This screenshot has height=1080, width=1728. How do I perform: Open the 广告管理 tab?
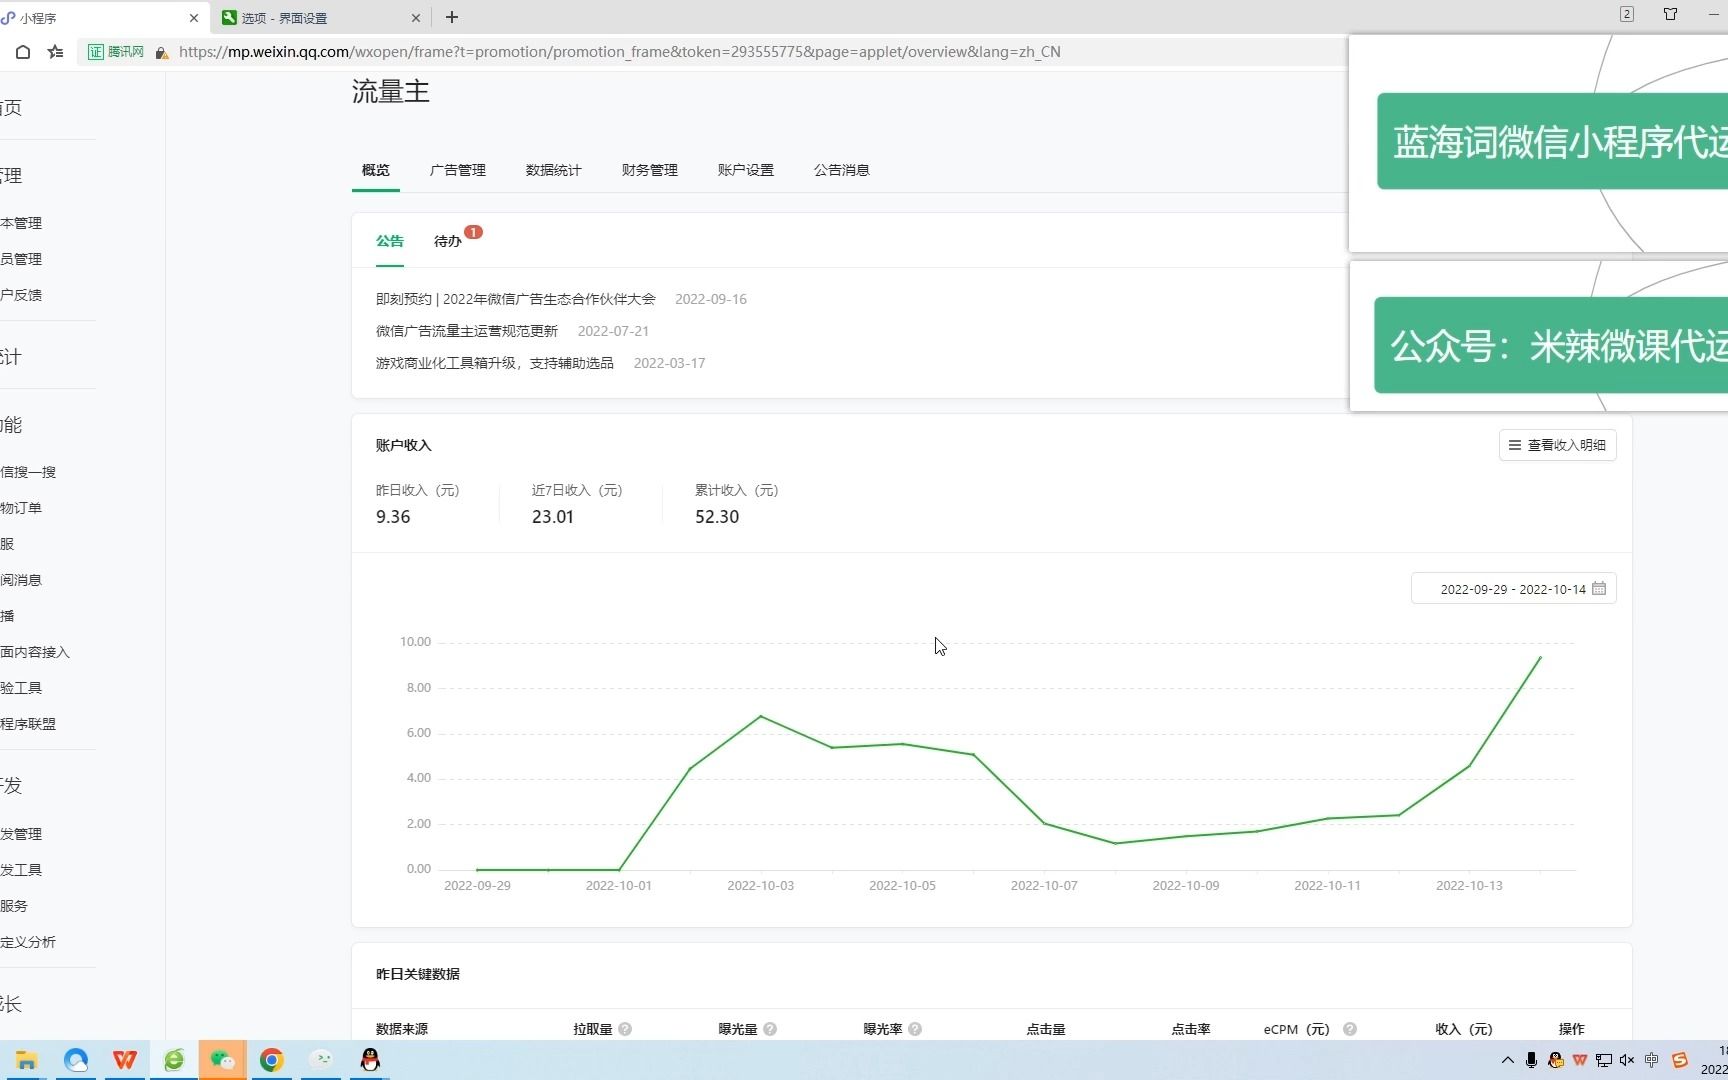coord(458,170)
